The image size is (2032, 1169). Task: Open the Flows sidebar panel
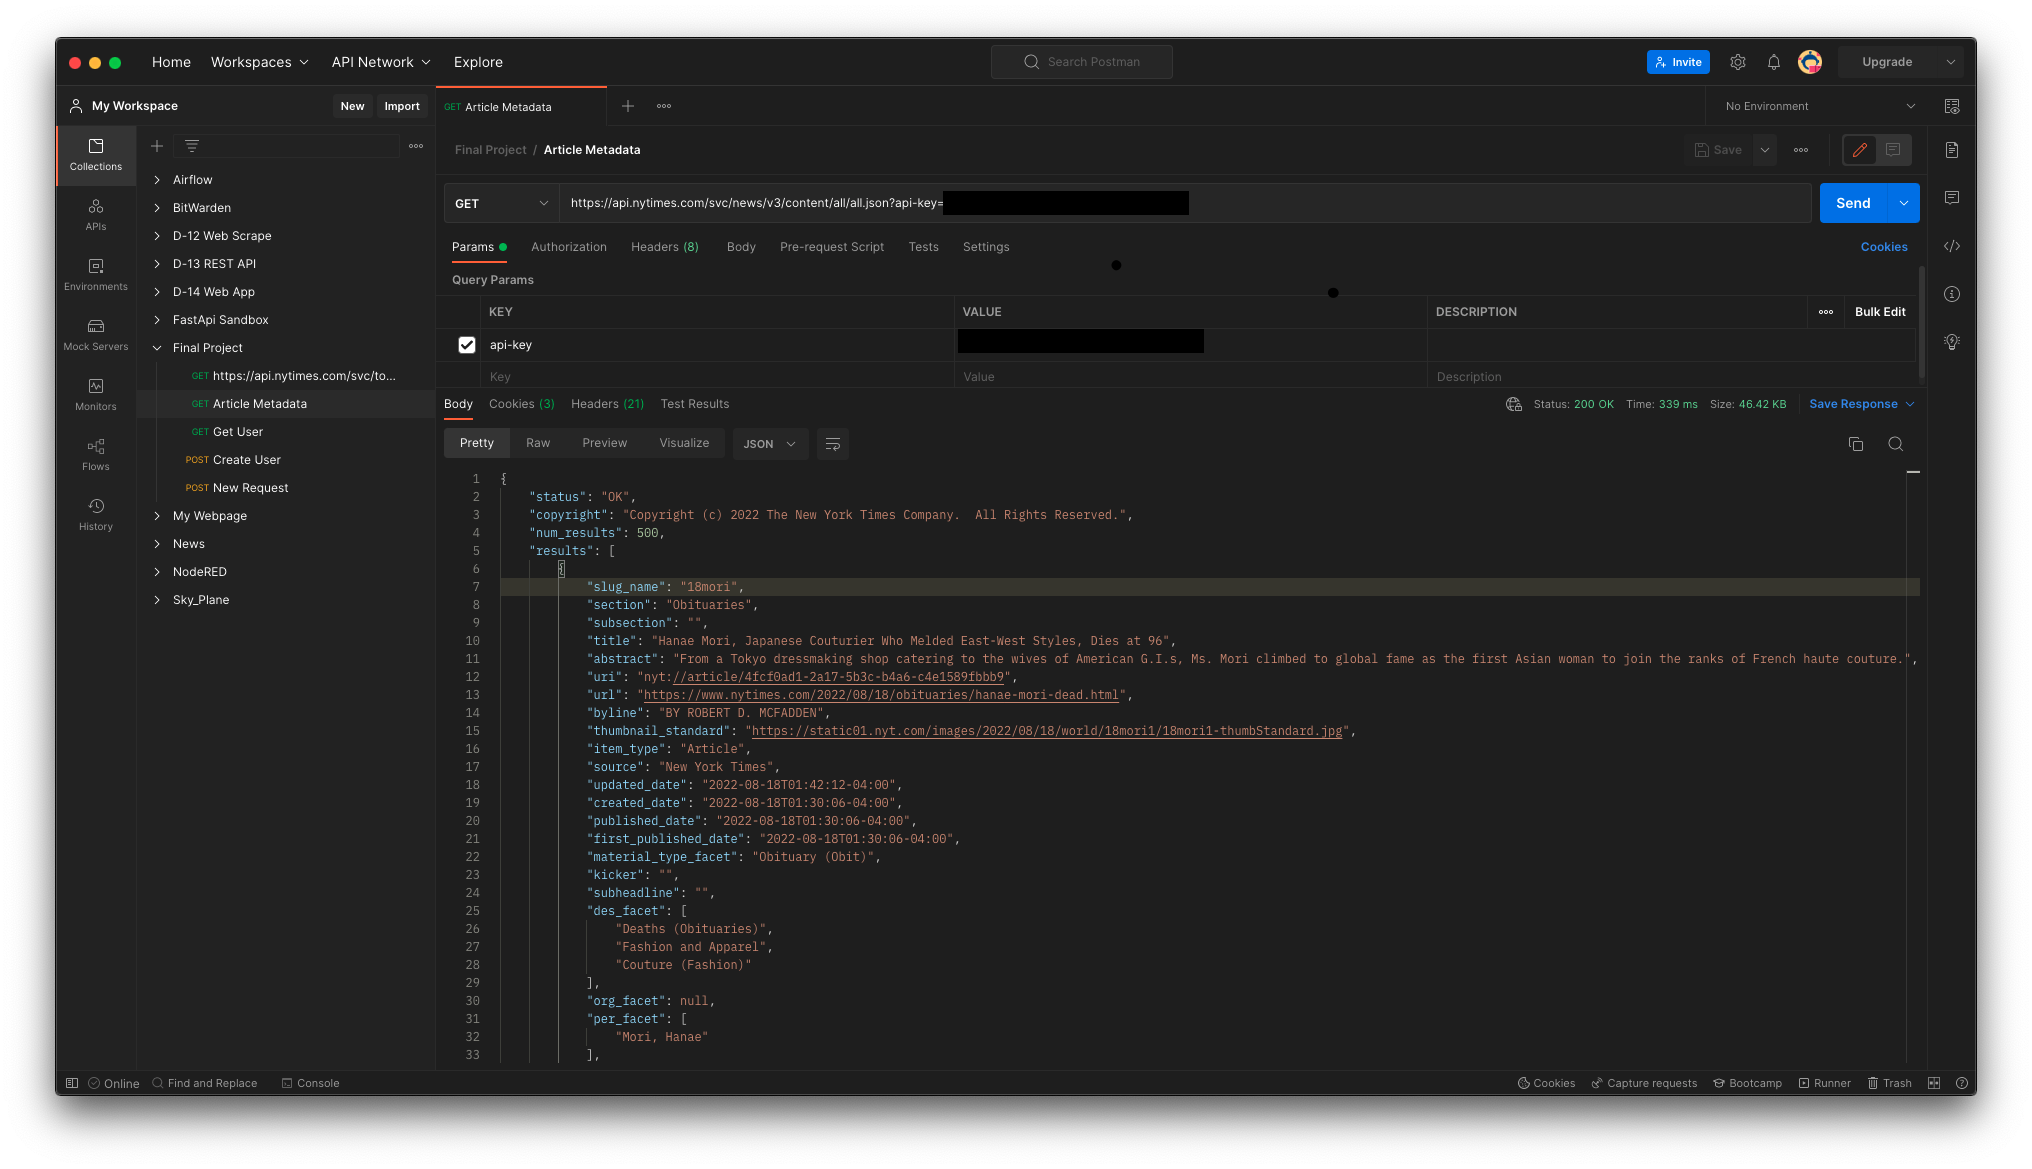[x=96, y=455]
